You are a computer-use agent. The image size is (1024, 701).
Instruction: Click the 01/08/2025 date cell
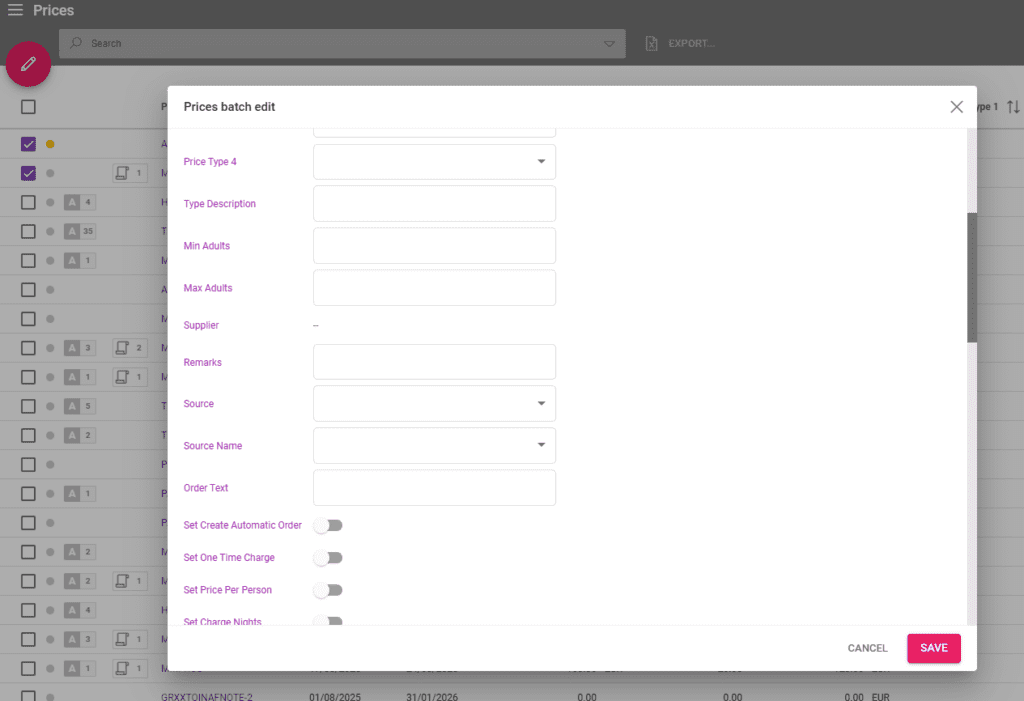coord(335,696)
